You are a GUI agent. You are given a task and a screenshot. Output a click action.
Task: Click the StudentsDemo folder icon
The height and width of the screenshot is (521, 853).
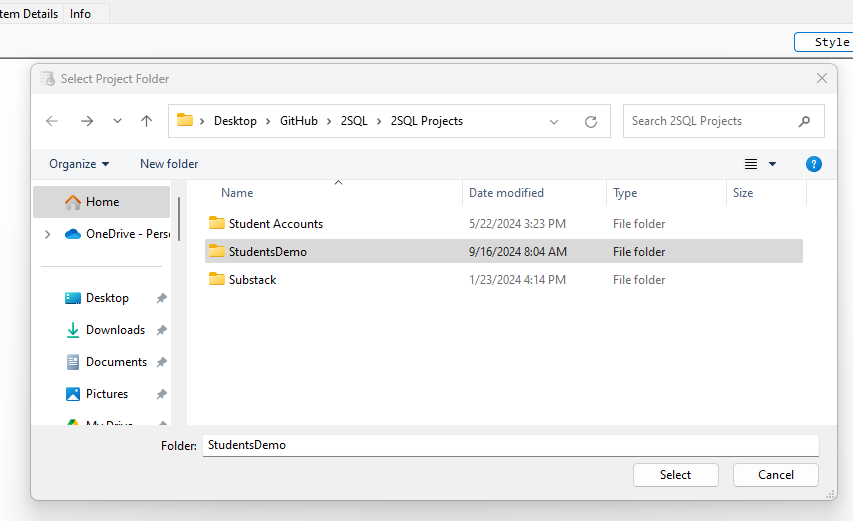pyautogui.click(x=217, y=251)
